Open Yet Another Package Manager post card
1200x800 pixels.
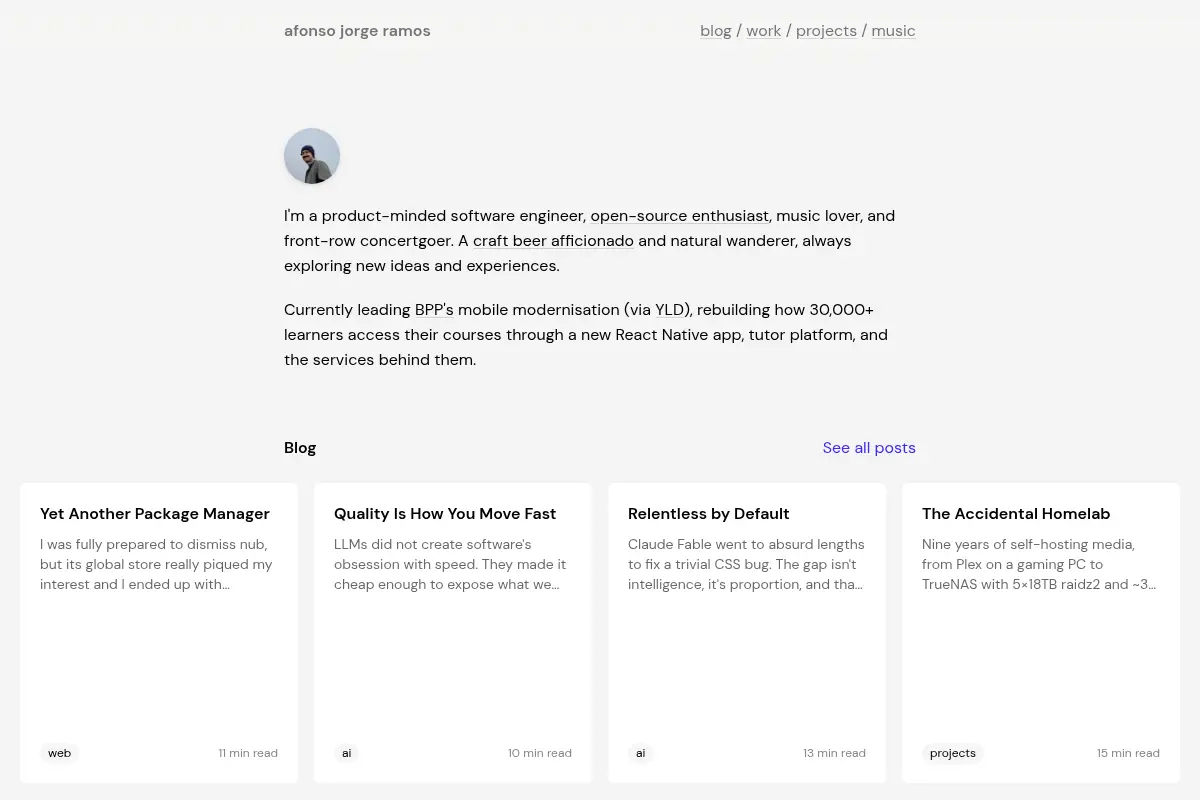point(159,633)
